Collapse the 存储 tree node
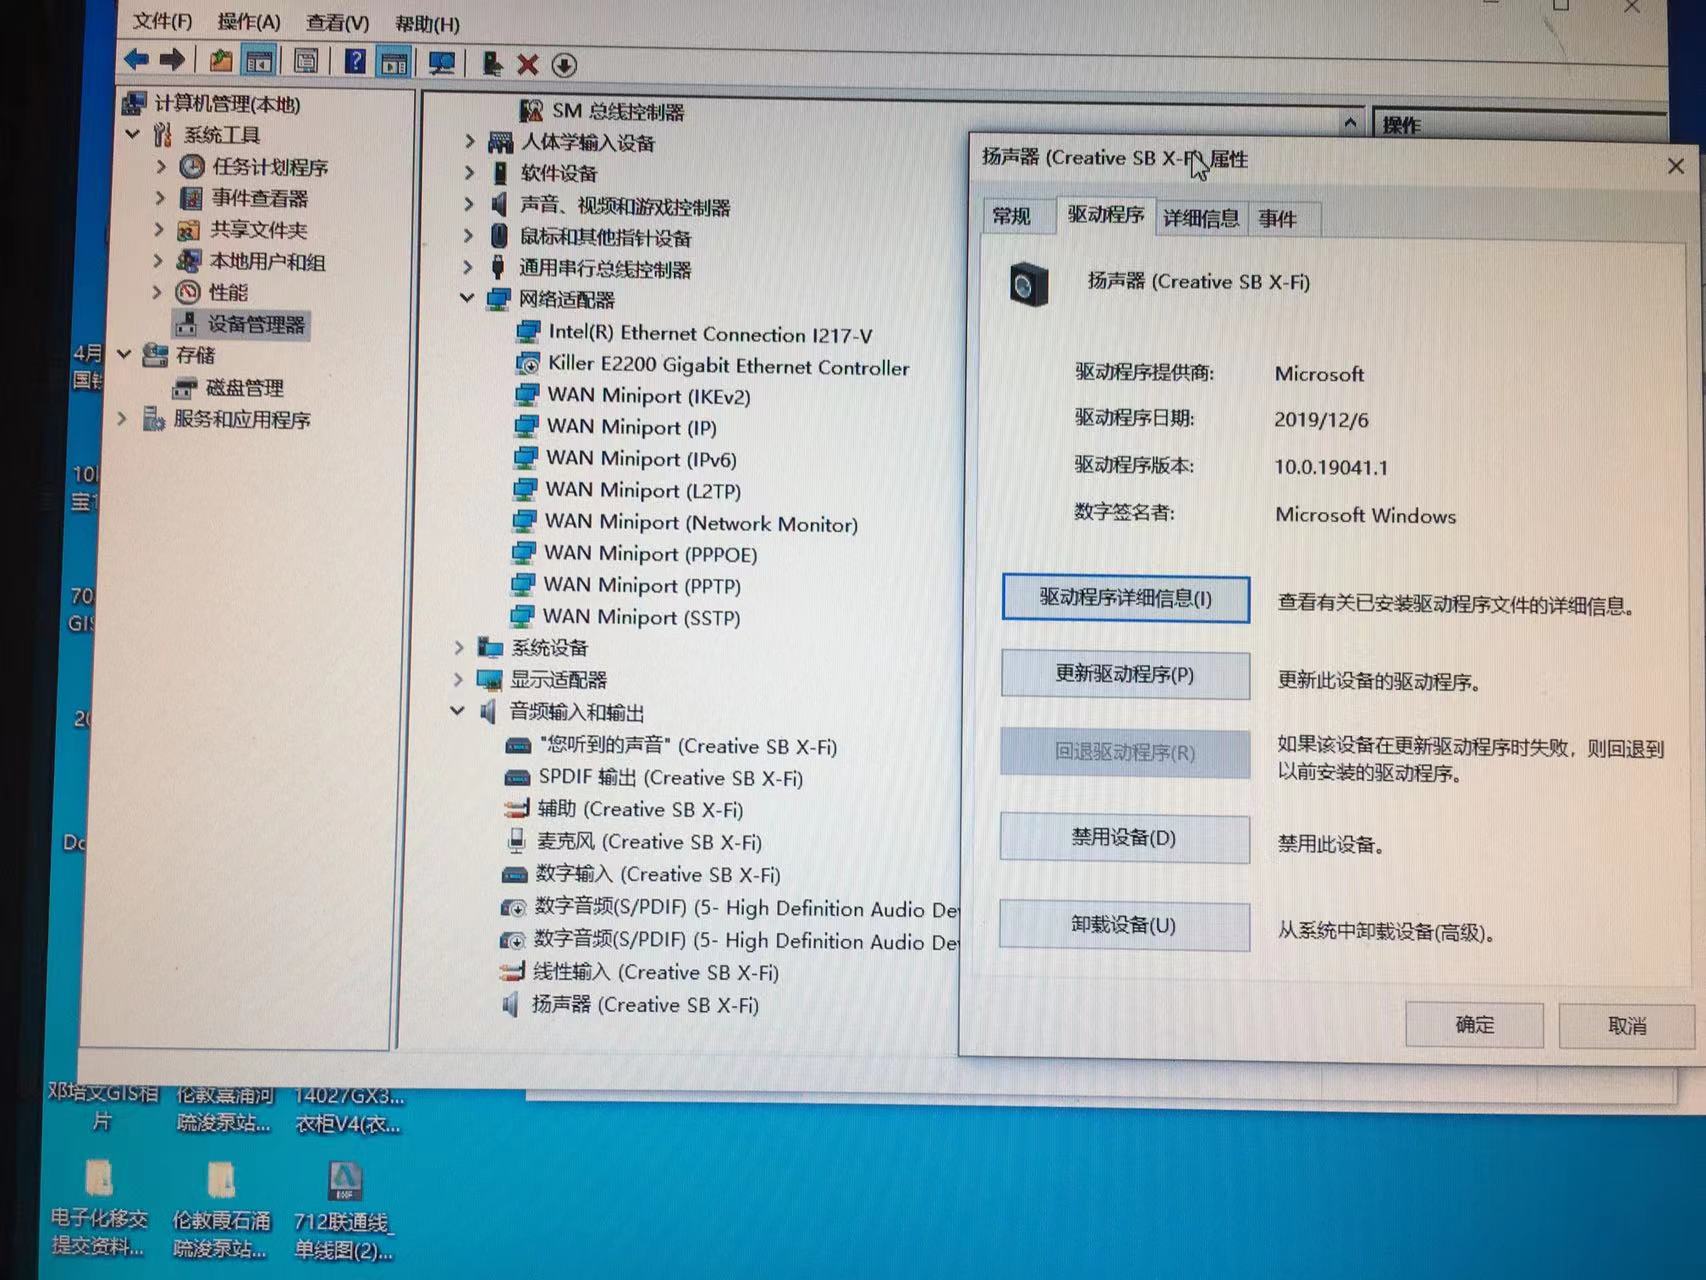 click(x=124, y=354)
